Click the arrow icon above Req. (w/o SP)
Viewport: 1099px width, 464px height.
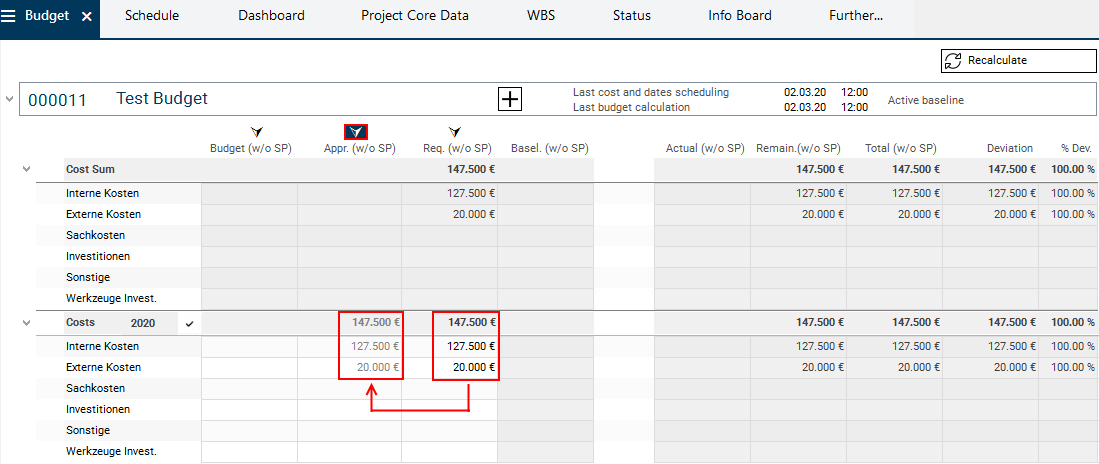coord(456,131)
